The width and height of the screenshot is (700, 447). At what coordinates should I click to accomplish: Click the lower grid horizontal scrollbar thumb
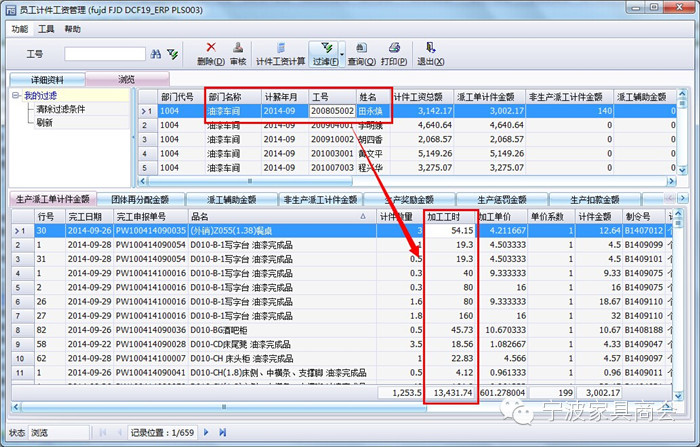(223, 407)
